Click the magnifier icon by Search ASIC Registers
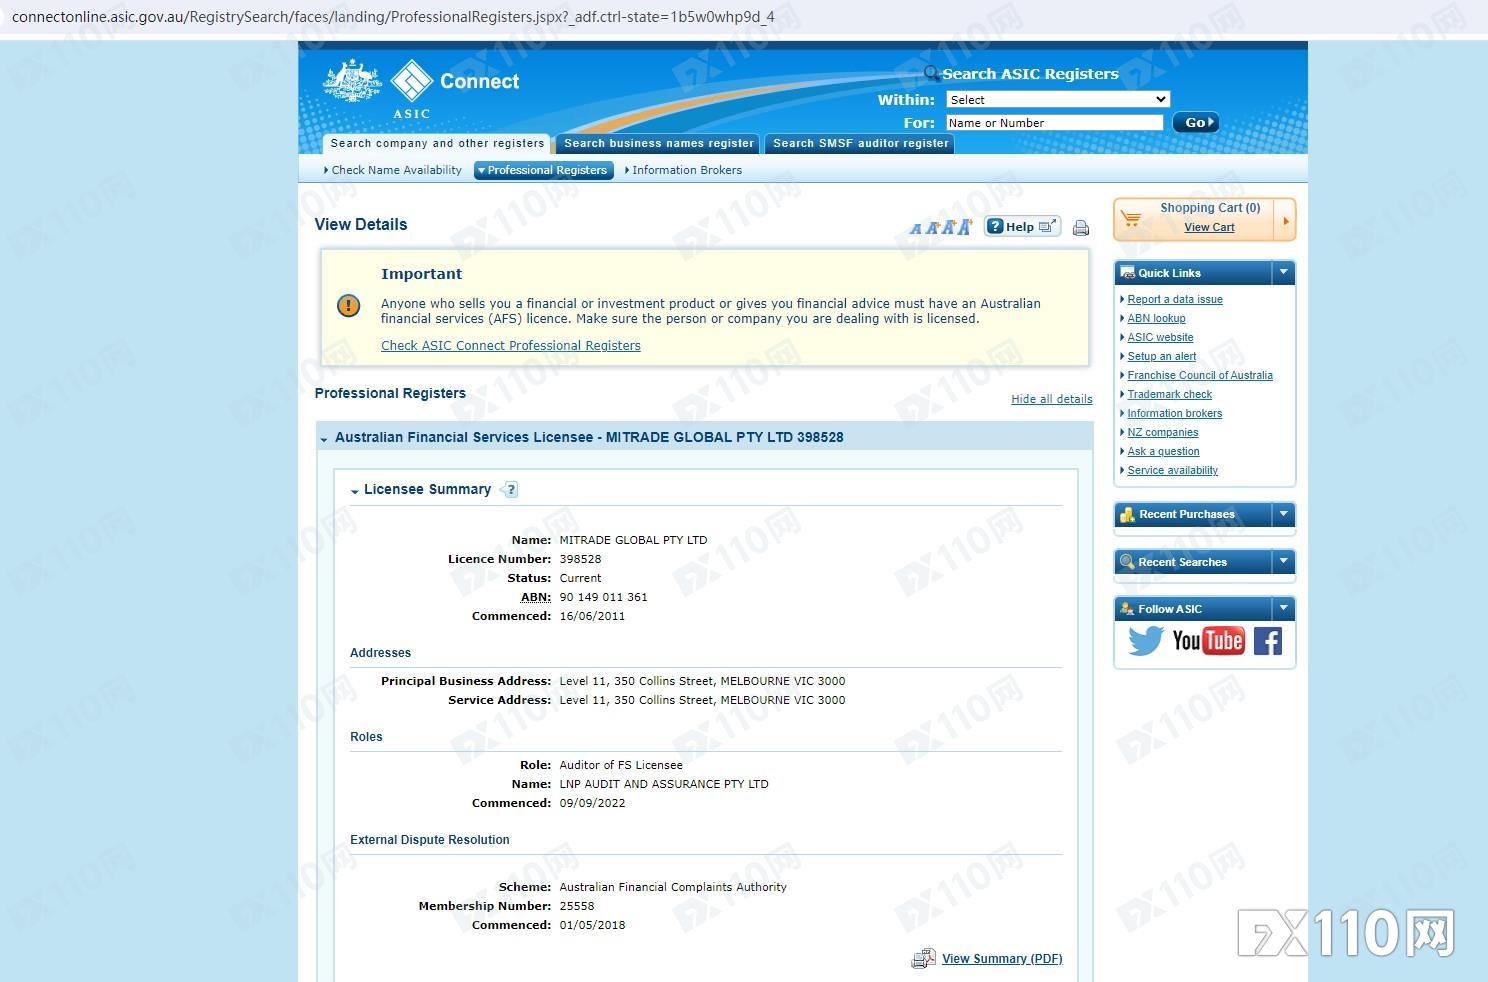The height and width of the screenshot is (982, 1488). [x=931, y=73]
